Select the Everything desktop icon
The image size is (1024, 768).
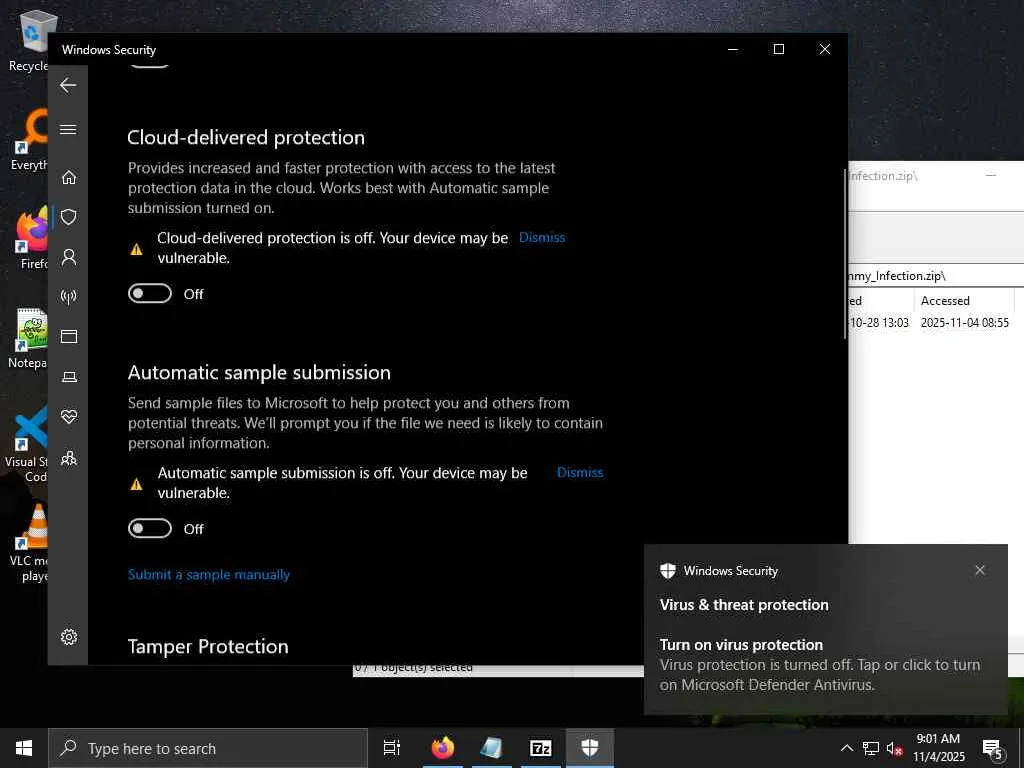click(x=29, y=140)
